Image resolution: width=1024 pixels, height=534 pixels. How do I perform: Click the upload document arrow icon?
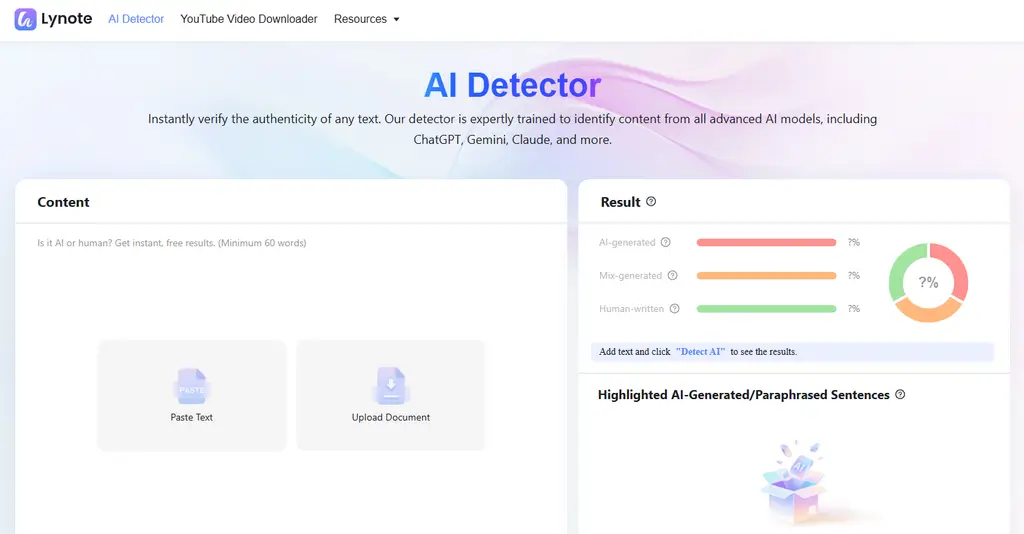[x=391, y=386]
